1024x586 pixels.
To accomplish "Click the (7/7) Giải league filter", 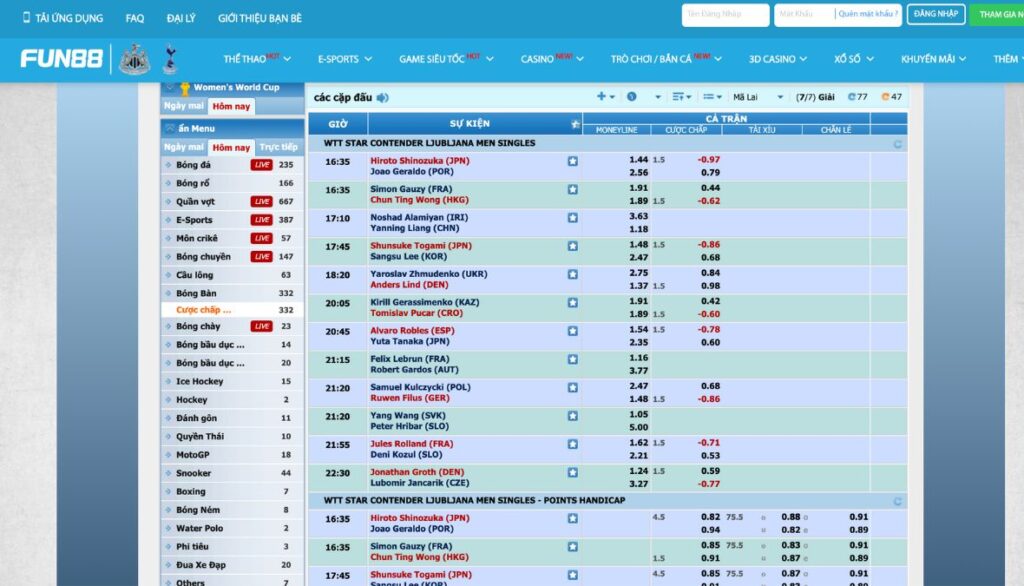I will pos(815,97).
